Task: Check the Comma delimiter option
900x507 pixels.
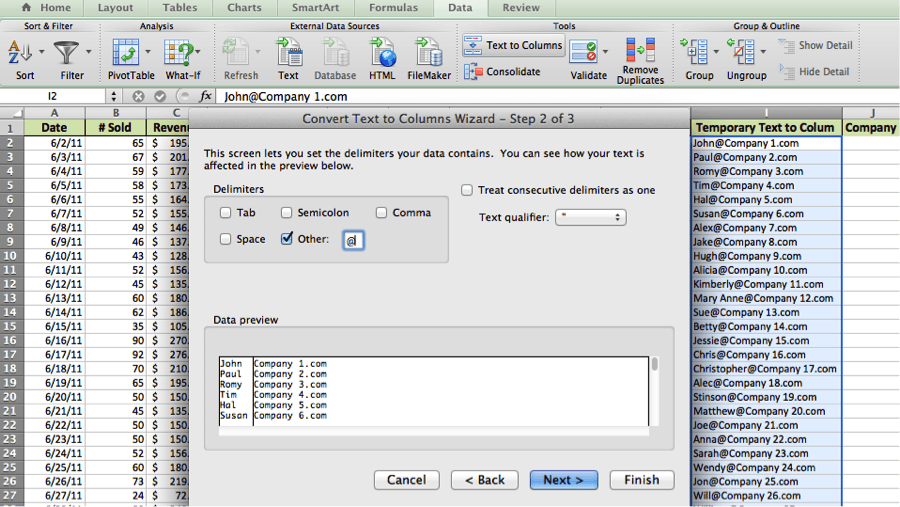Action: tap(382, 213)
